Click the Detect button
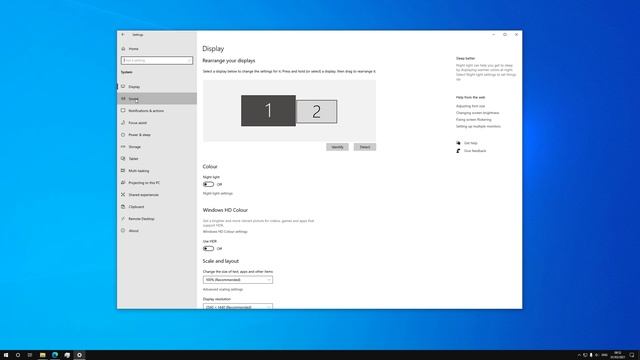 coord(365,147)
